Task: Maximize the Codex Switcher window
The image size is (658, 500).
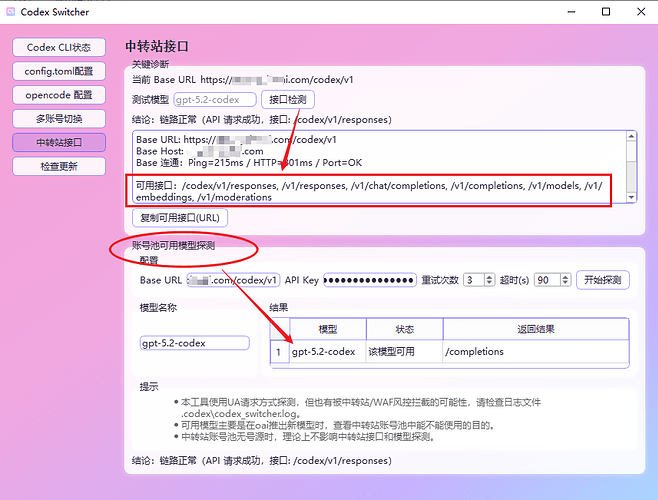Action: (x=606, y=12)
